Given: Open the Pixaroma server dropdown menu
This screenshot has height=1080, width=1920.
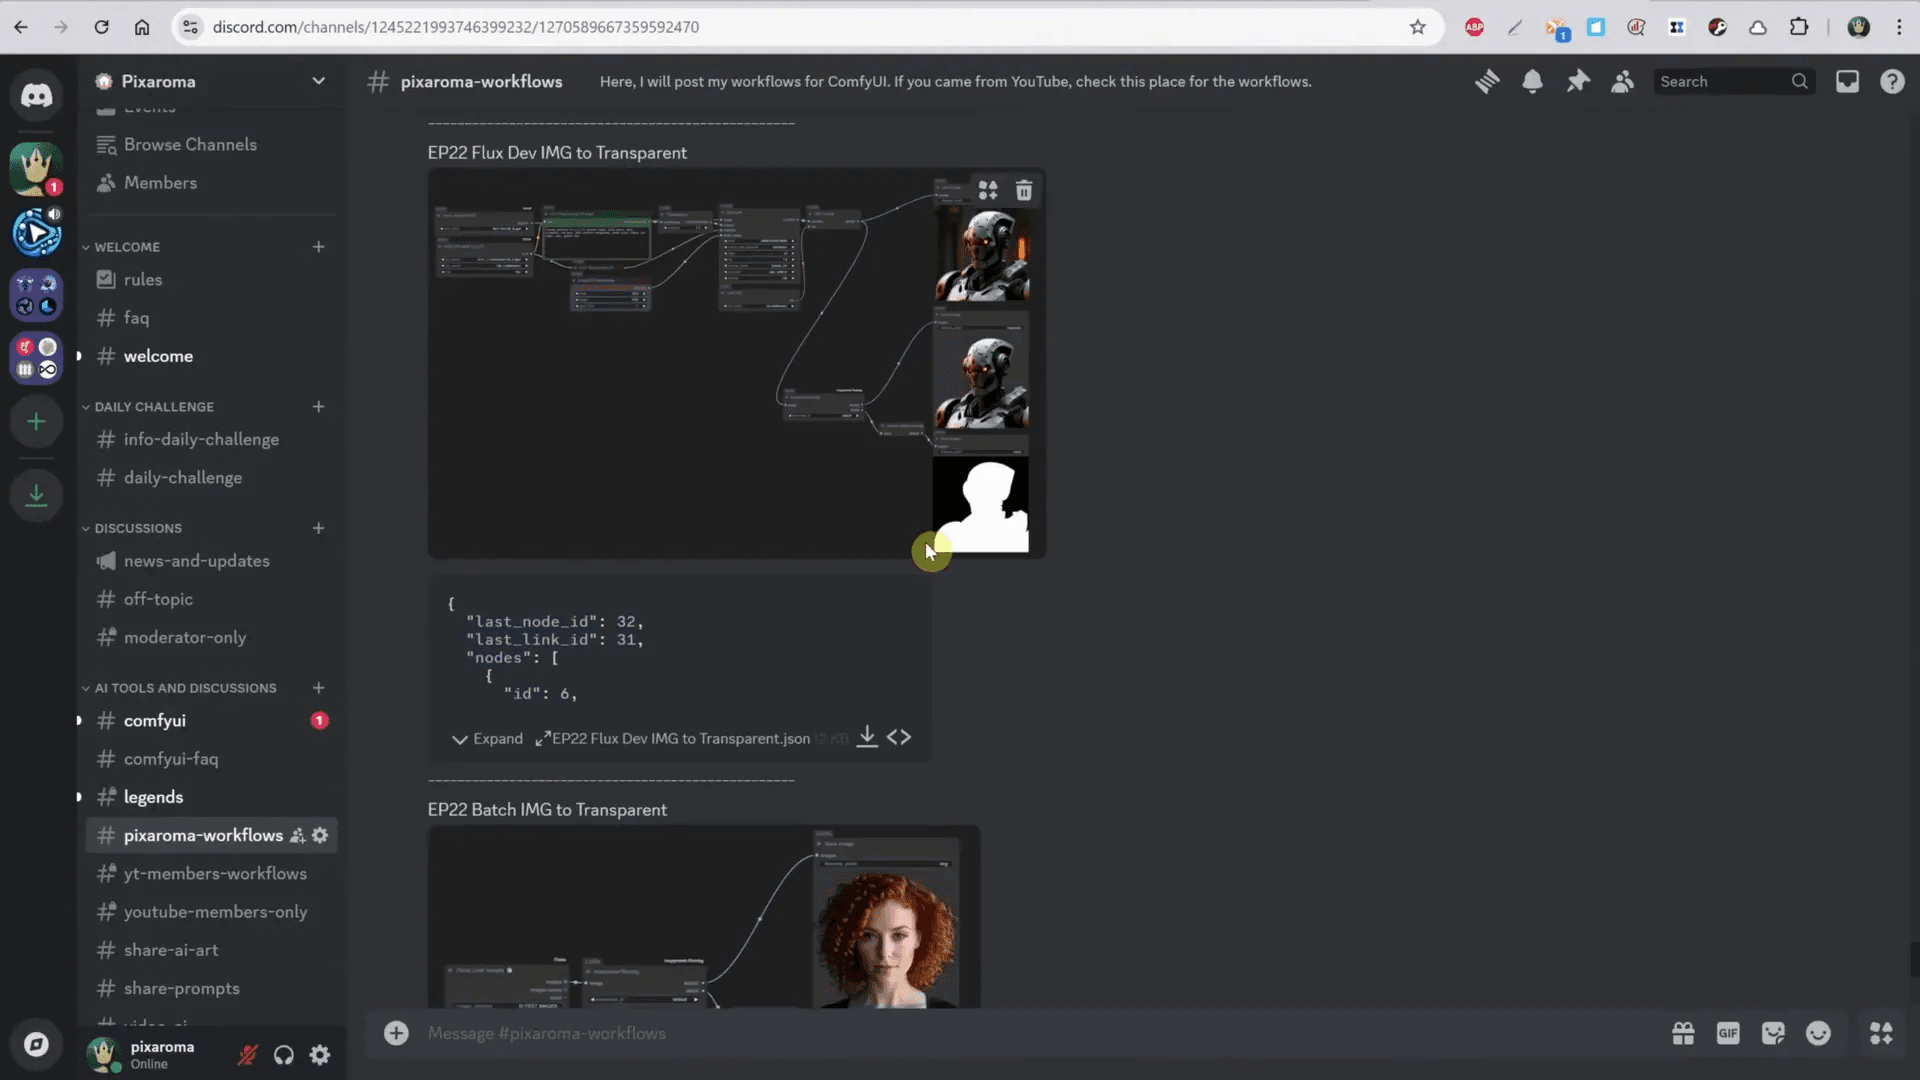Looking at the screenshot, I should click(x=213, y=82).
